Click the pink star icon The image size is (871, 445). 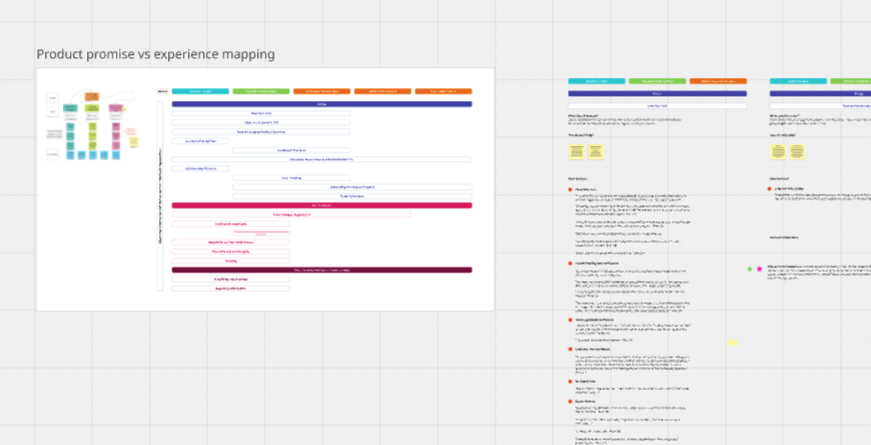(x=760, y=269)
